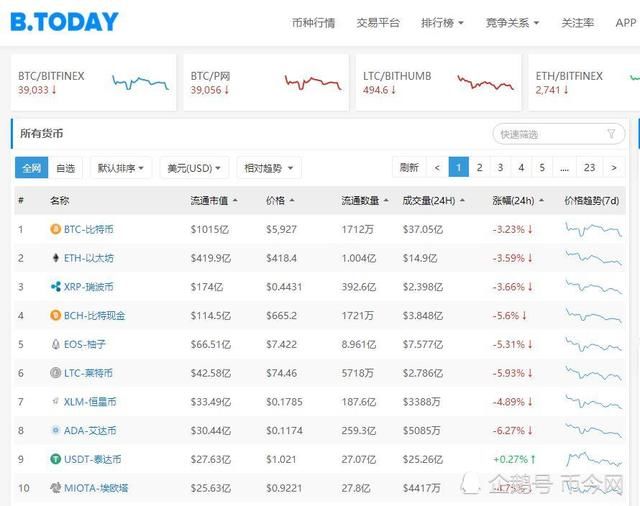640x506 pixels.
Task: Click the MIOTA coin icon
Action: pyautogui.click(x=56, y=488)
